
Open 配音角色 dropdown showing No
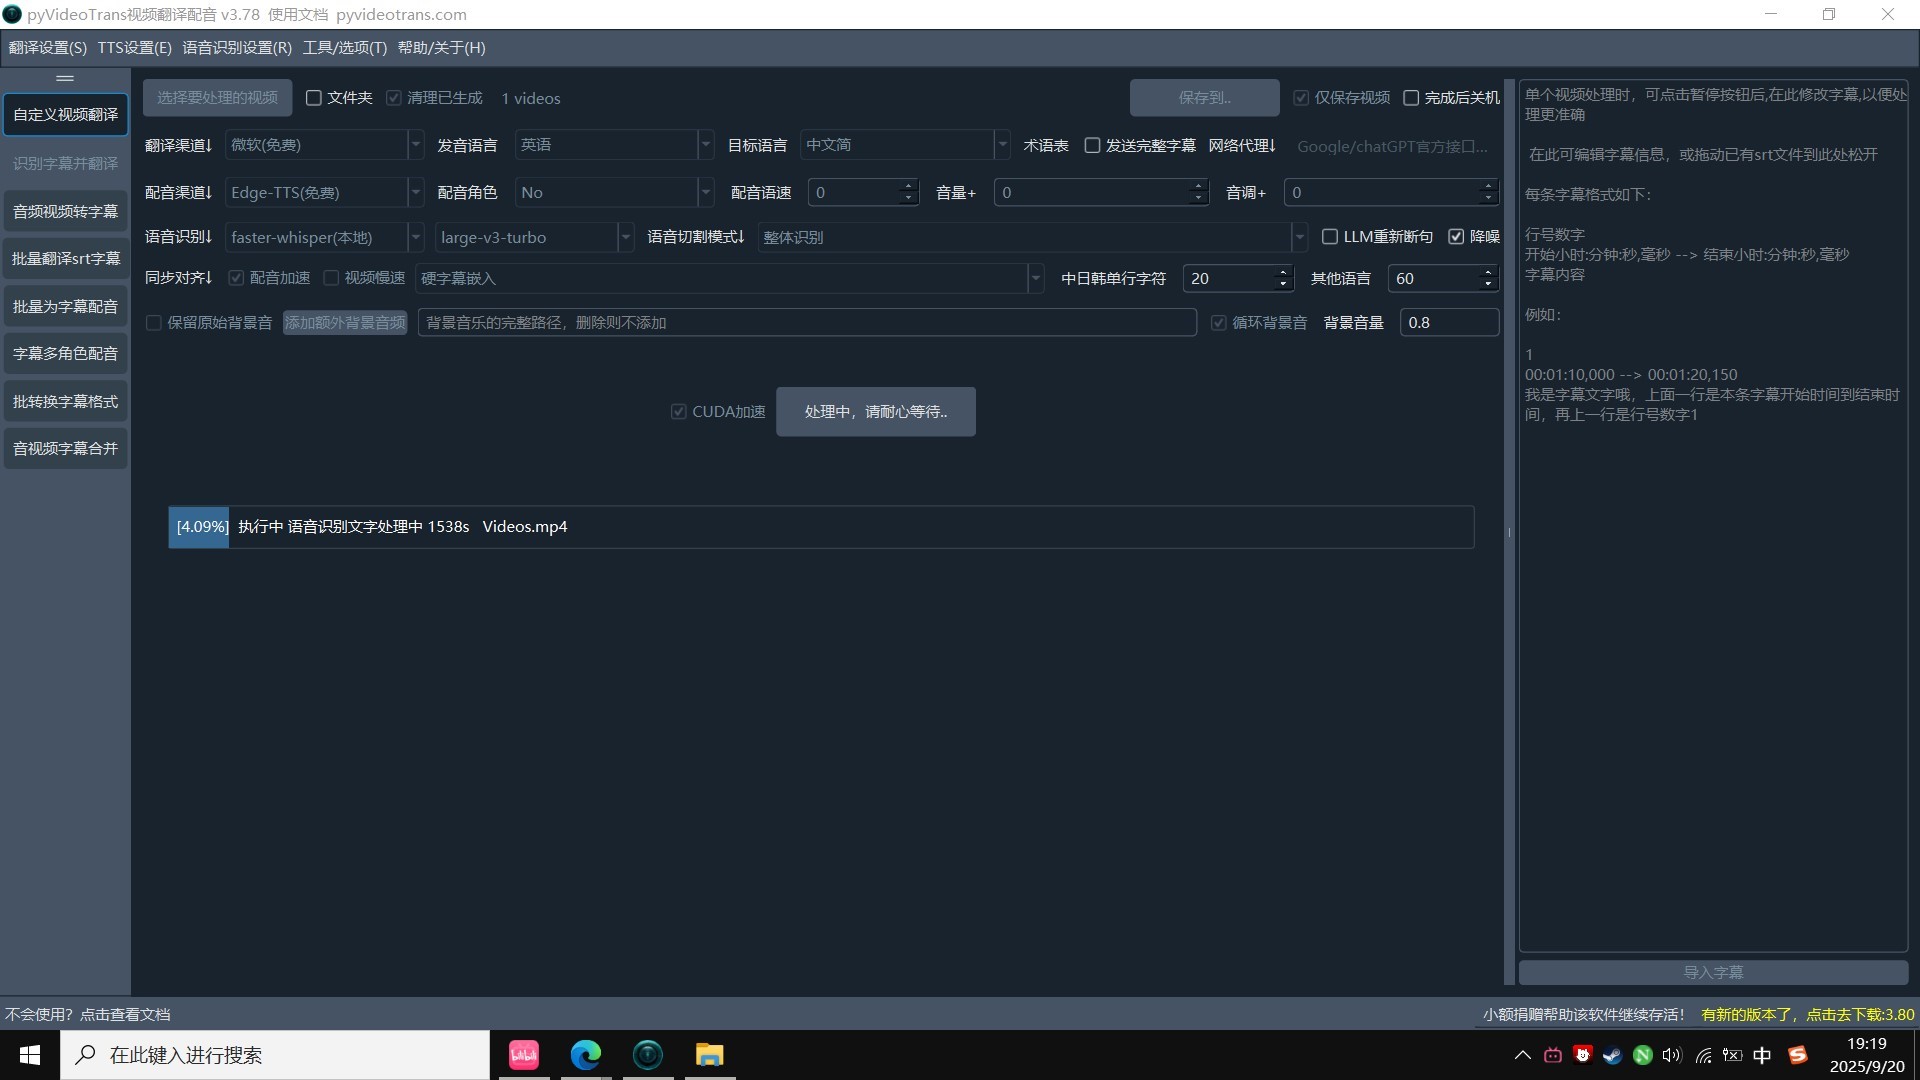tap(614, 192)
